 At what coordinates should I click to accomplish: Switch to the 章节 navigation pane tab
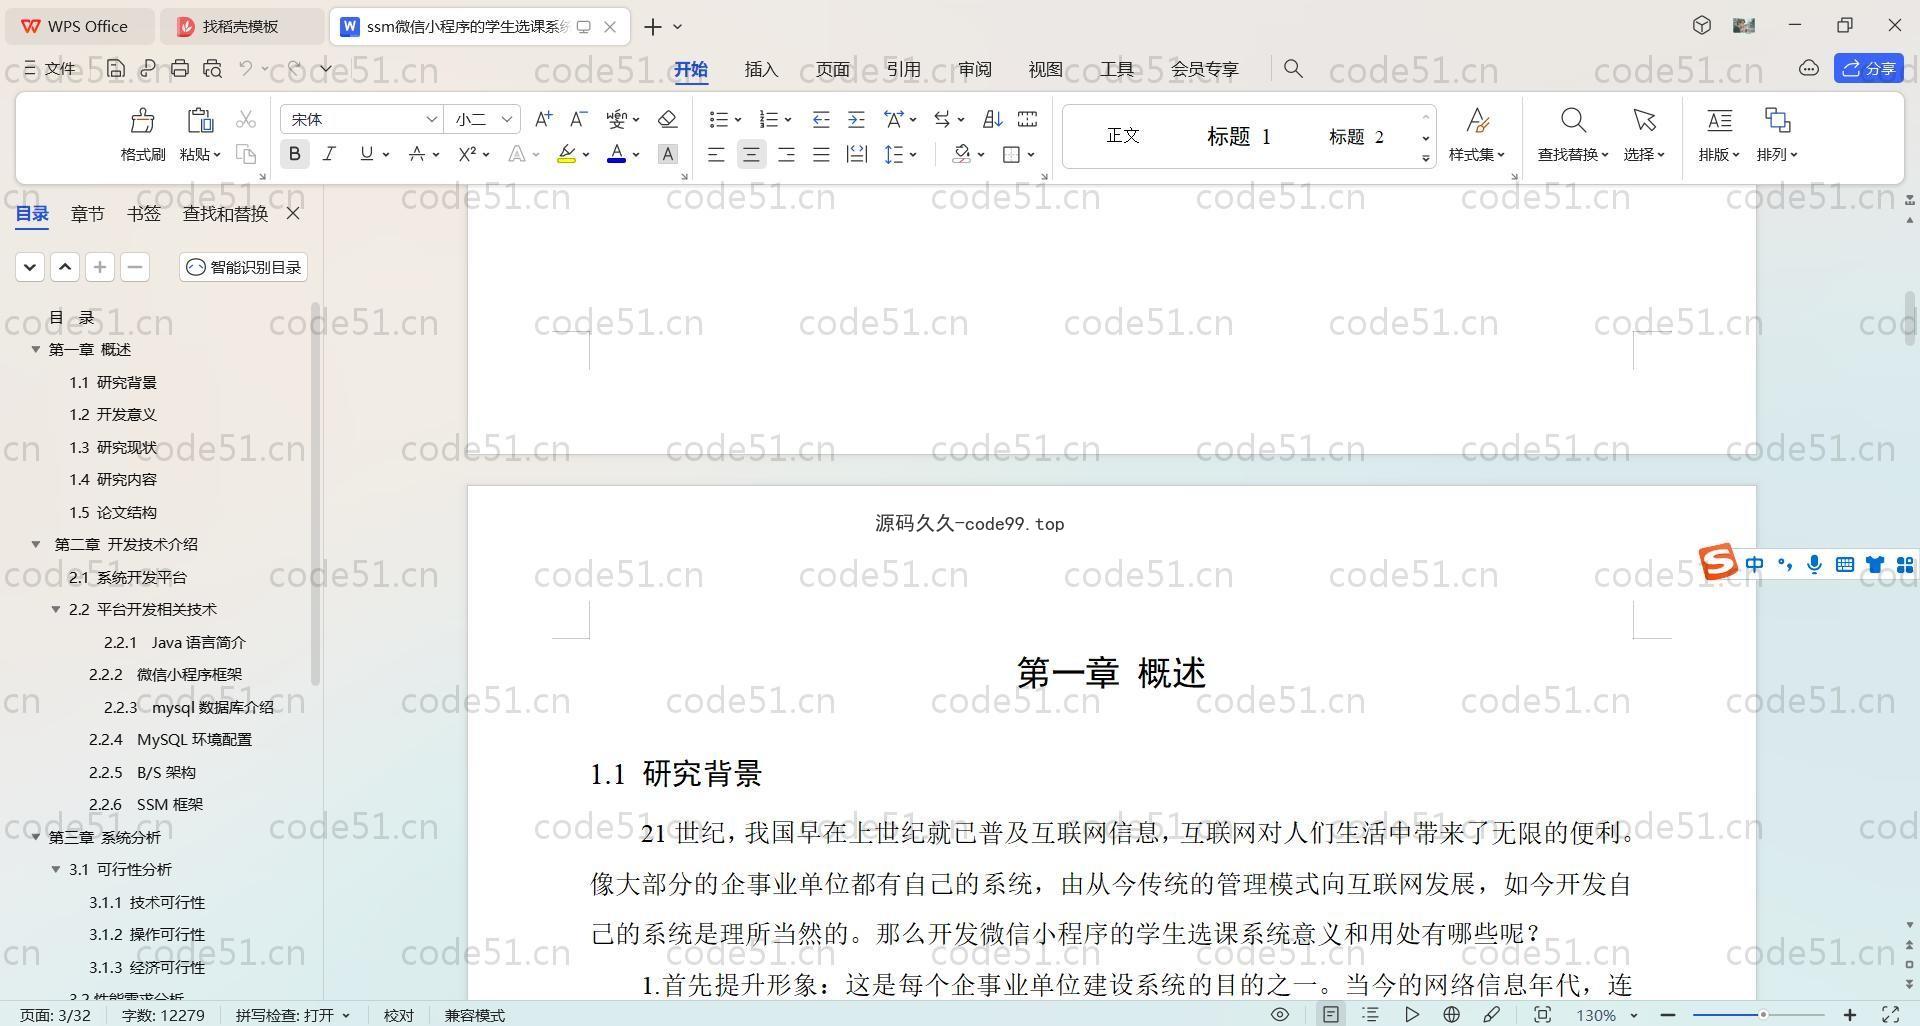[87, 213]
